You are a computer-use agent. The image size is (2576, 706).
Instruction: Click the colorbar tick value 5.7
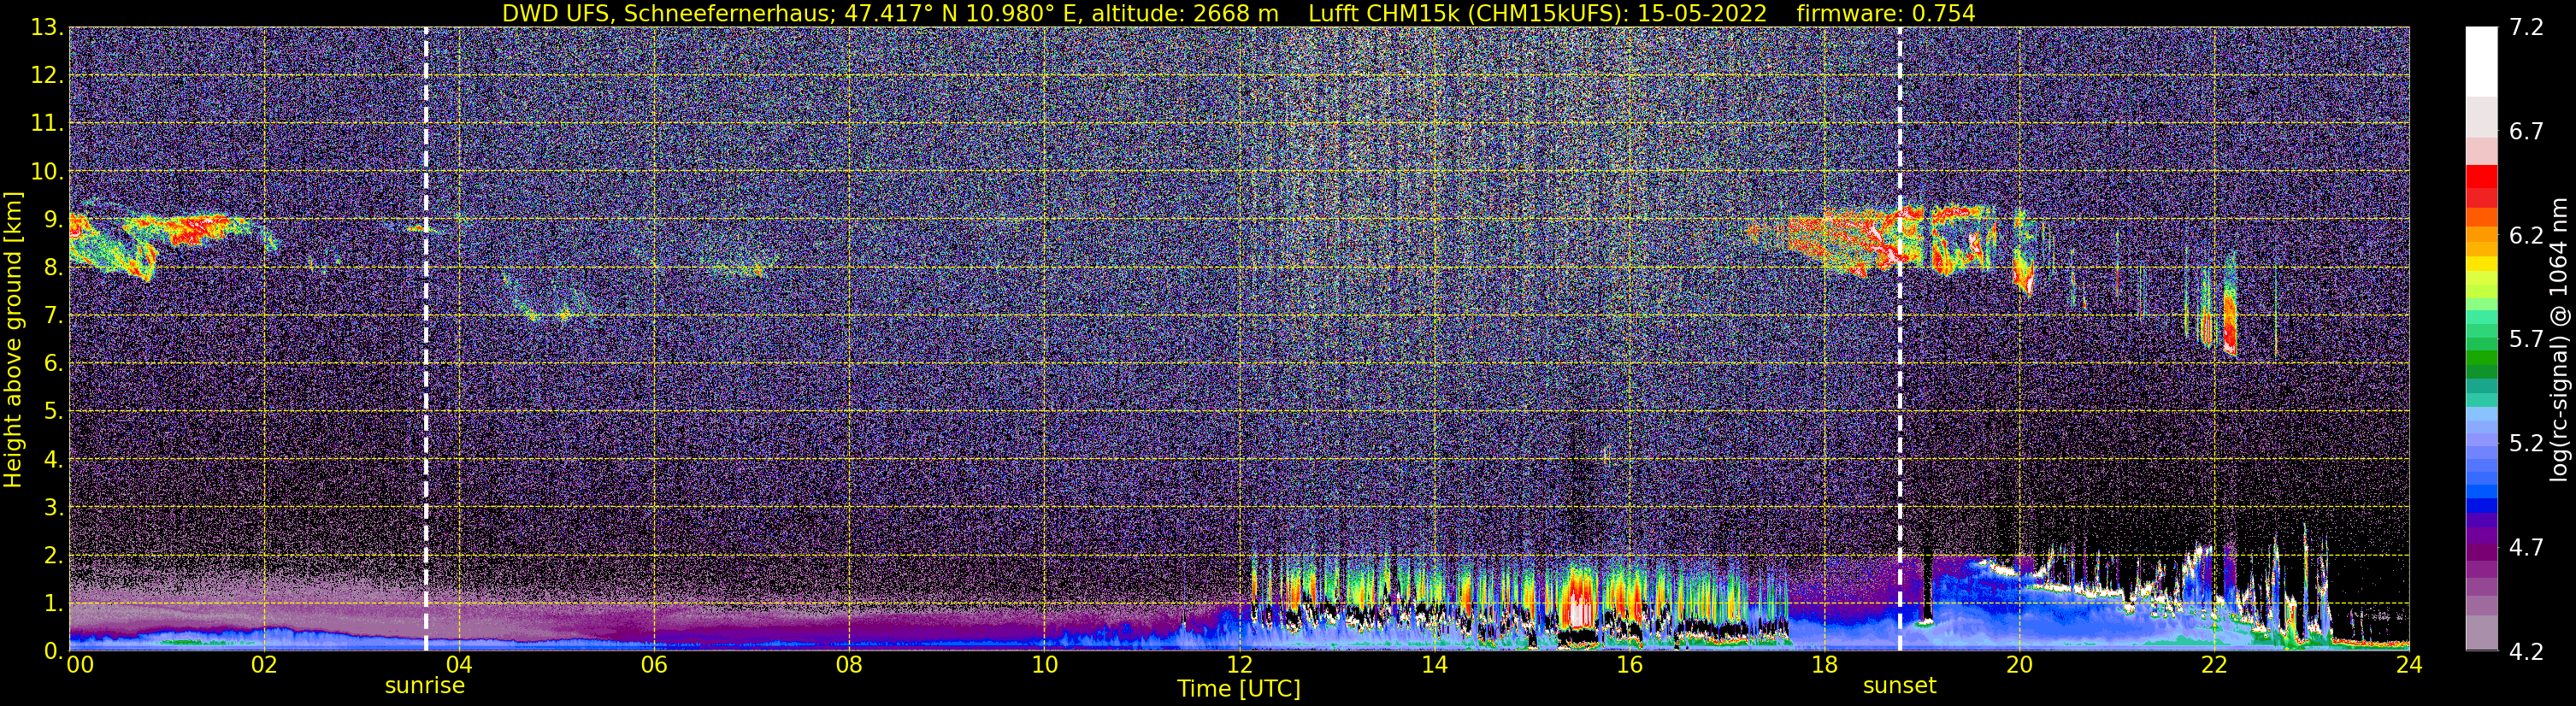(x=2526, y=340)
